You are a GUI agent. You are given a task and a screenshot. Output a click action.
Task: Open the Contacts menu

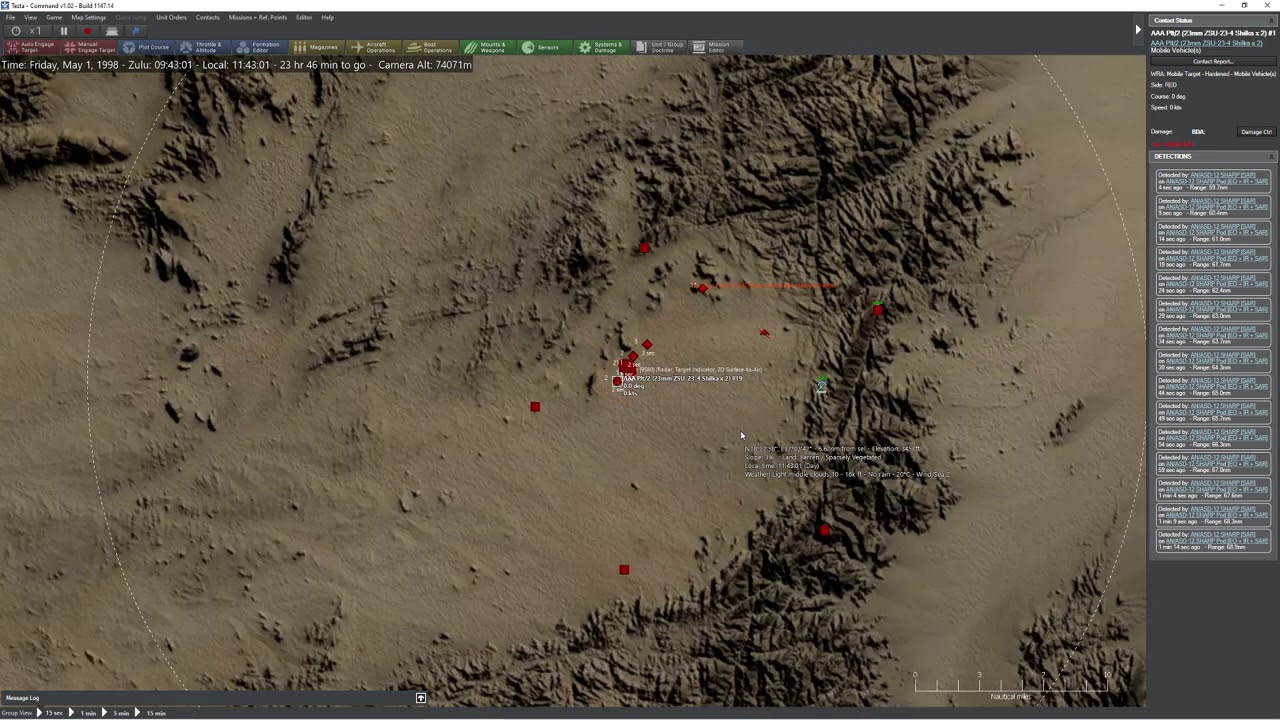(208, 17)
